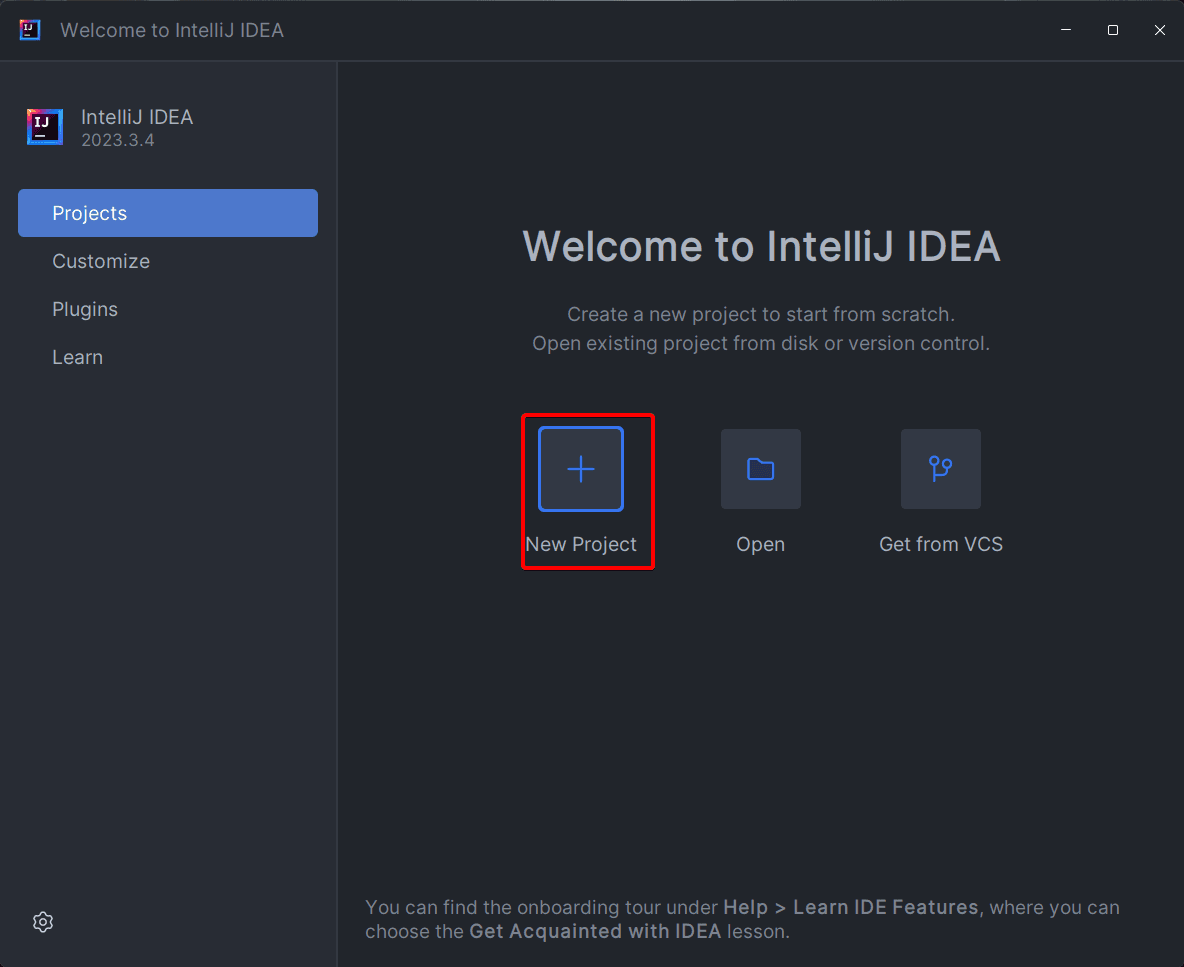
Task: Click the 'IntelliJ IDEA' name in the sidebar
Action: pyautogui.click(x=137, y=117)
